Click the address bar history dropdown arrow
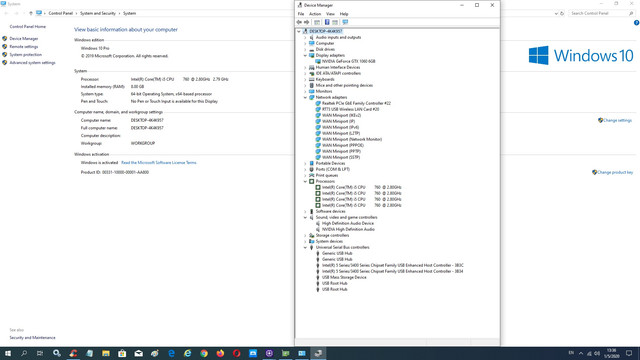The width and height of the screenshot is (640, 360). point(556,13)
